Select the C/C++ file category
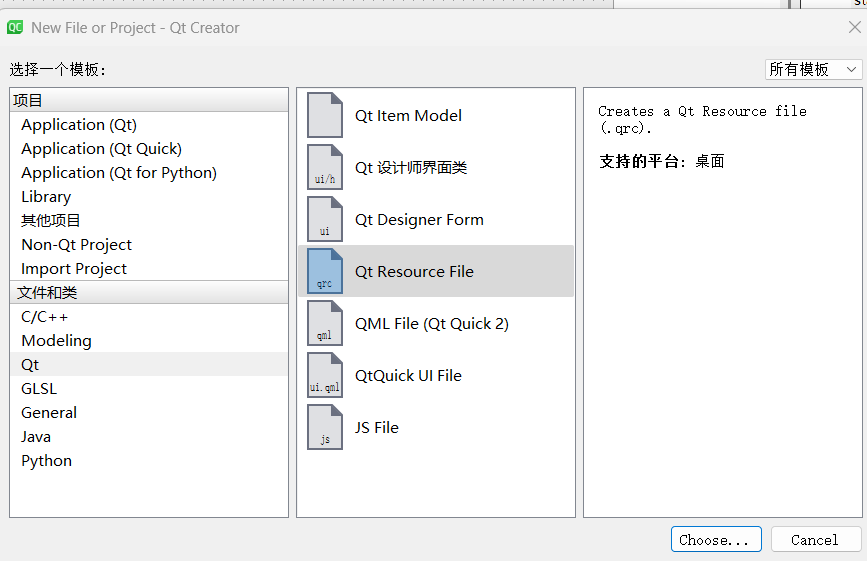 pos(149,317)
